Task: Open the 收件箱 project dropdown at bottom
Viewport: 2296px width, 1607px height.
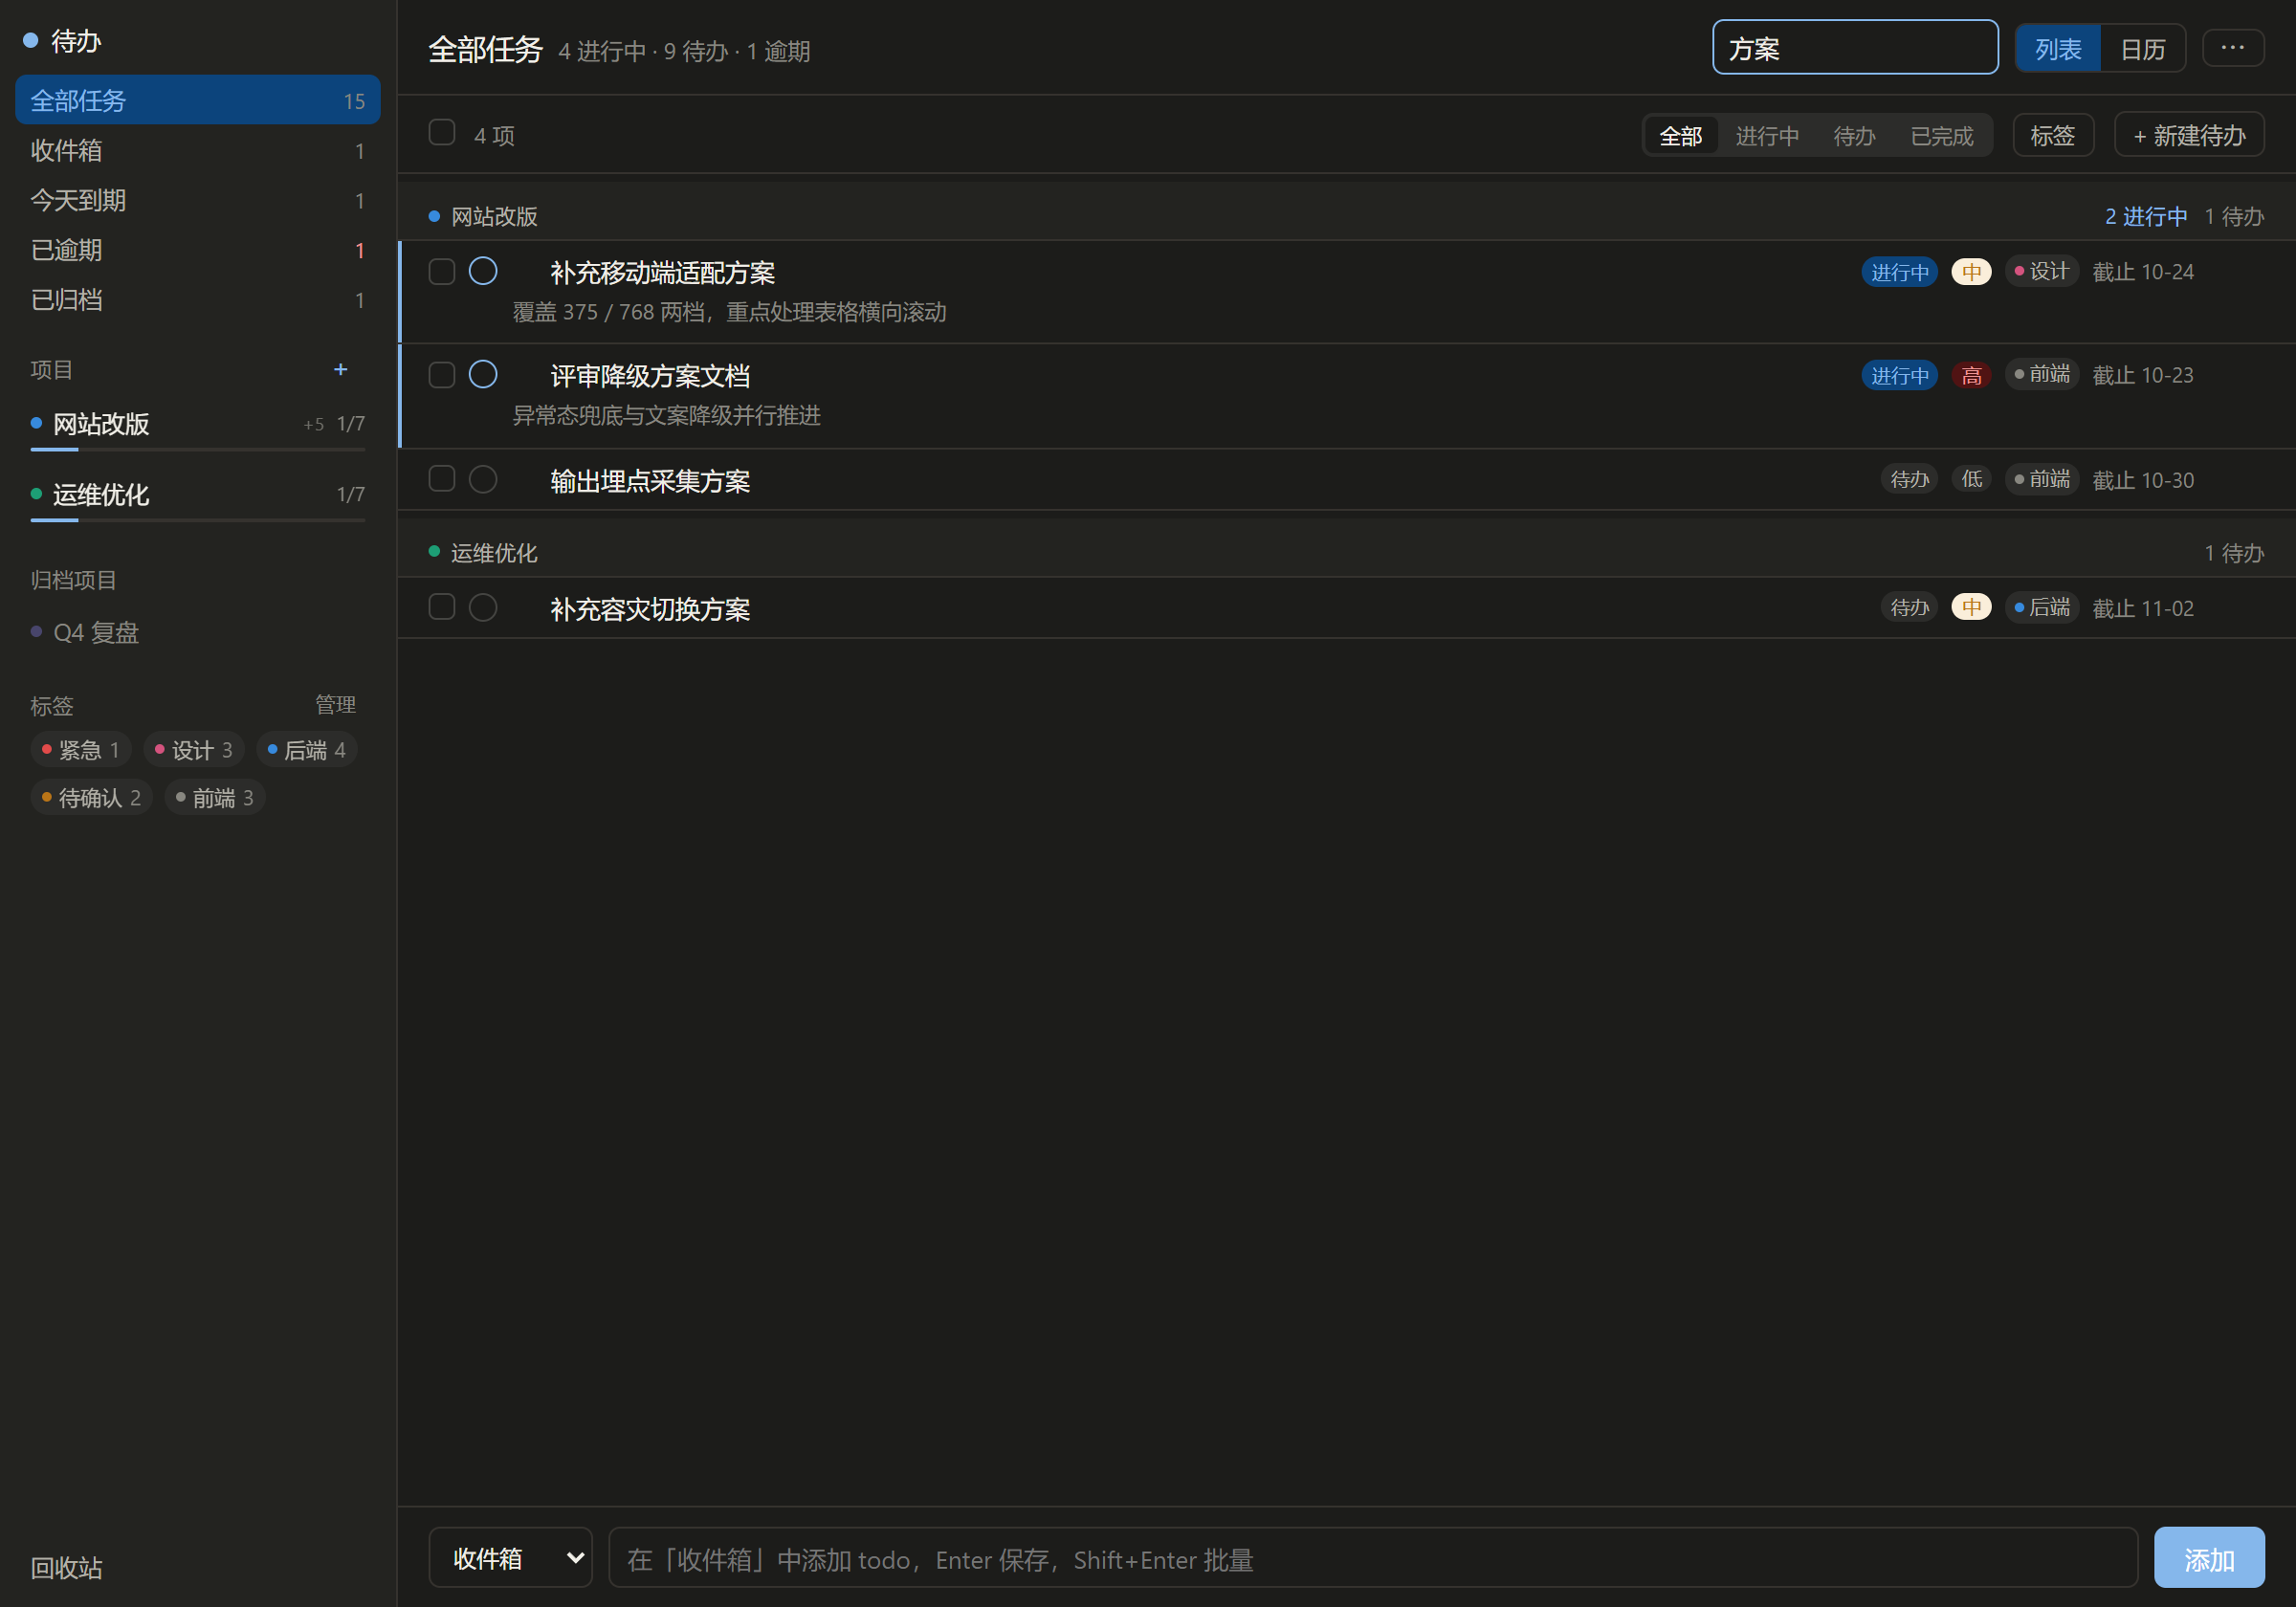Action: point(510,1557)
